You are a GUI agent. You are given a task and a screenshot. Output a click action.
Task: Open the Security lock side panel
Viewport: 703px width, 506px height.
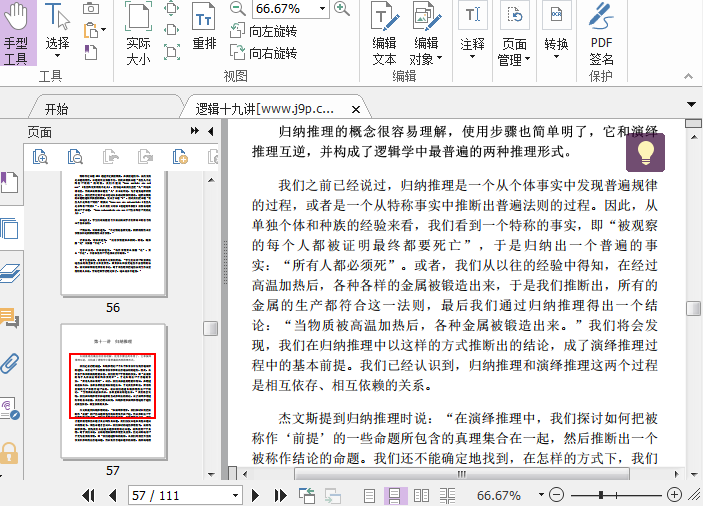[9, 453]
